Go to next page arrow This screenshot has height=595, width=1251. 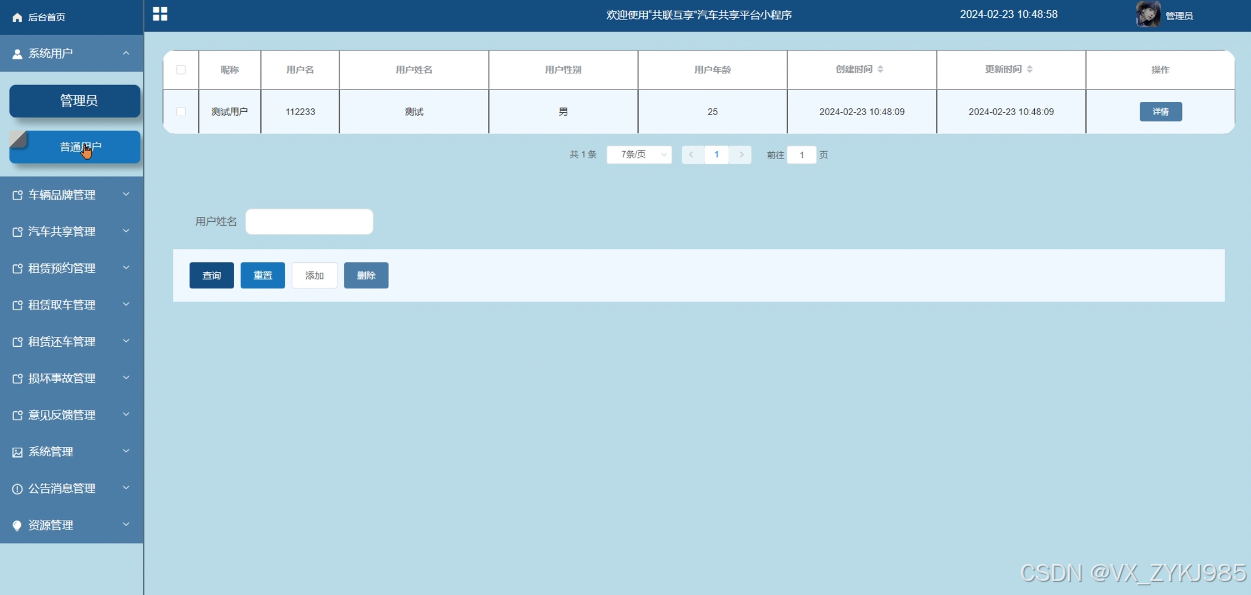[x=741, y=155]
